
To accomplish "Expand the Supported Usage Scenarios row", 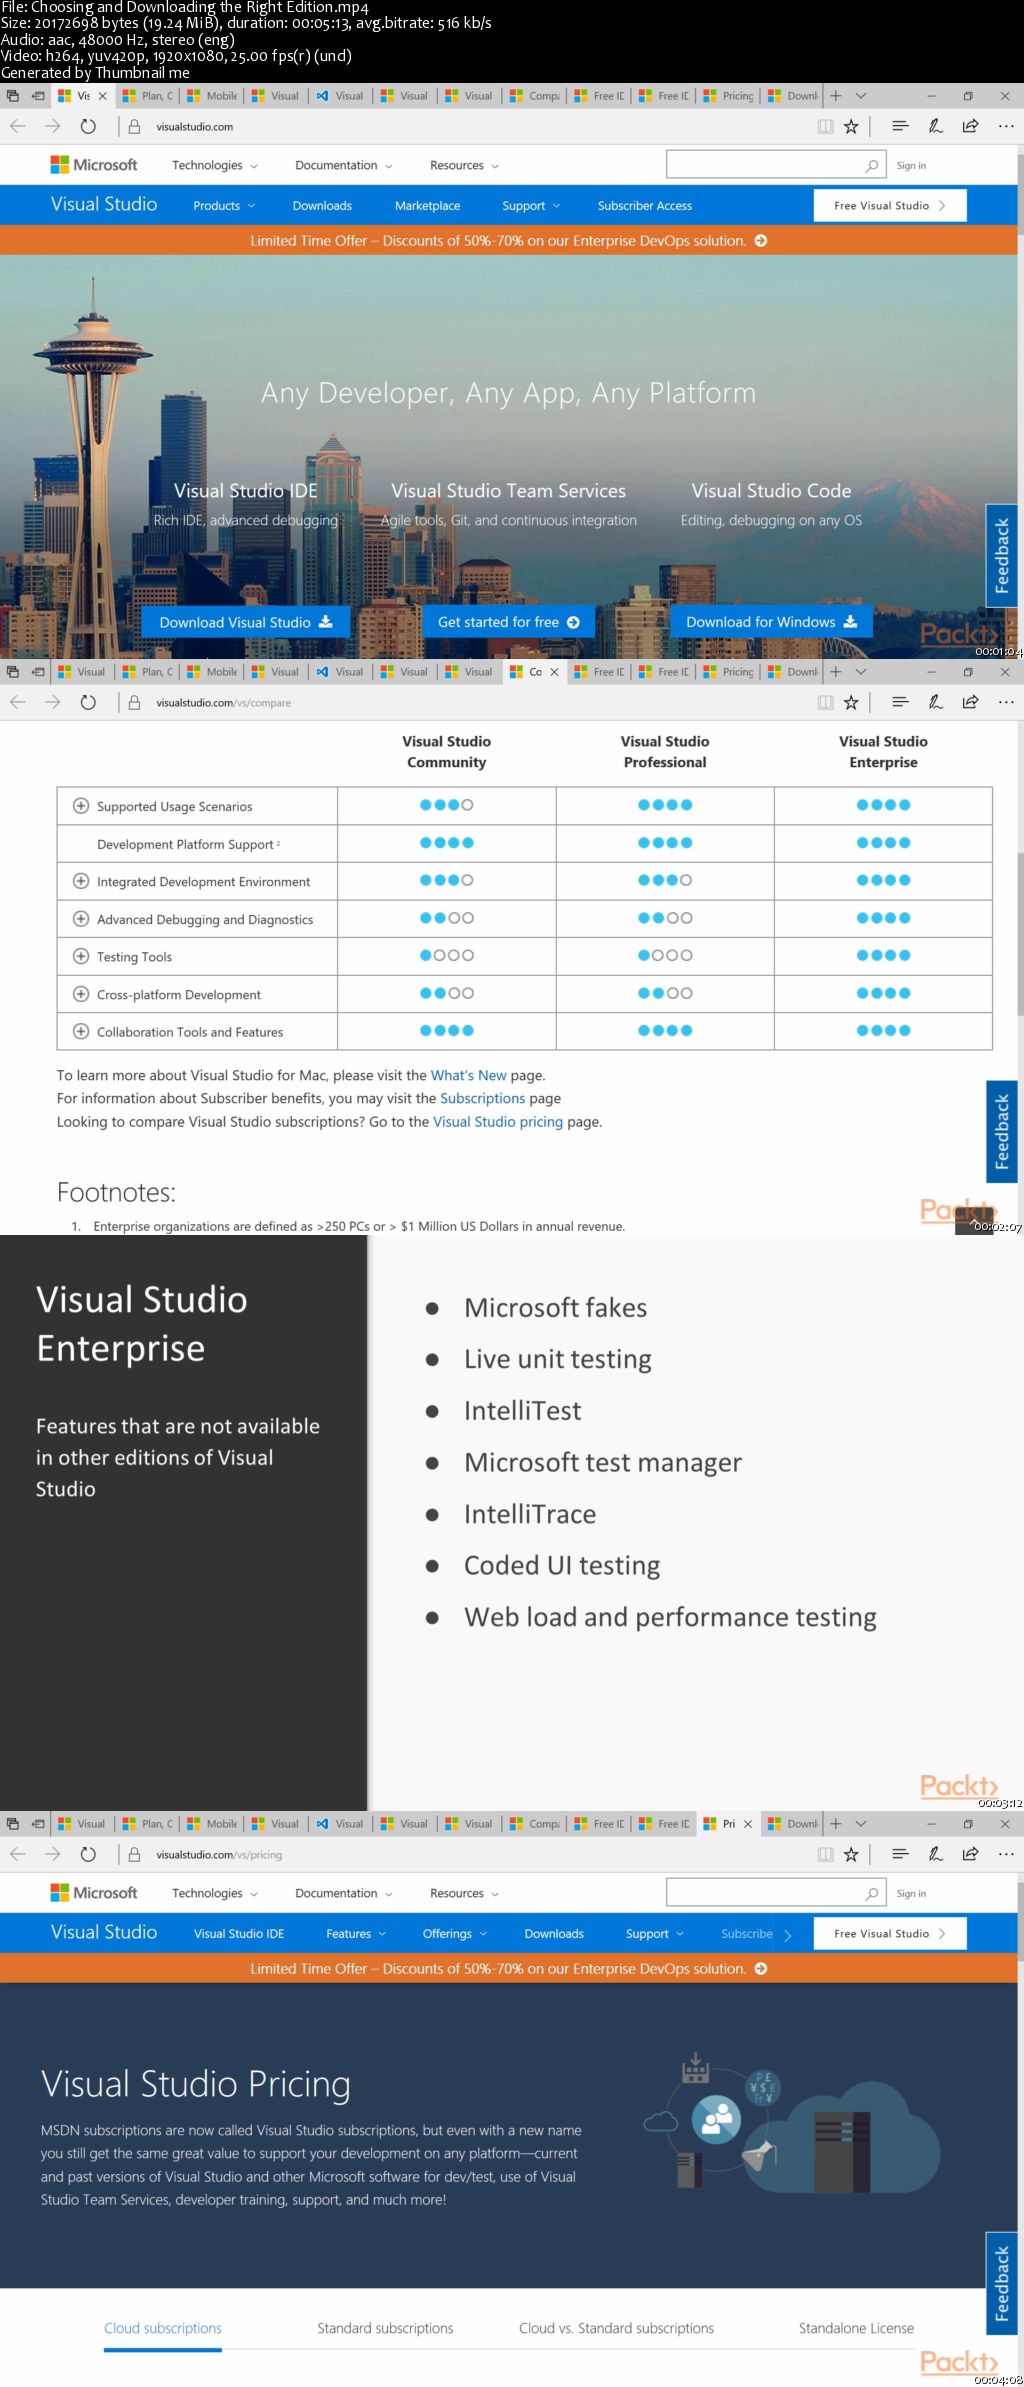I will [x=81, y=806].
